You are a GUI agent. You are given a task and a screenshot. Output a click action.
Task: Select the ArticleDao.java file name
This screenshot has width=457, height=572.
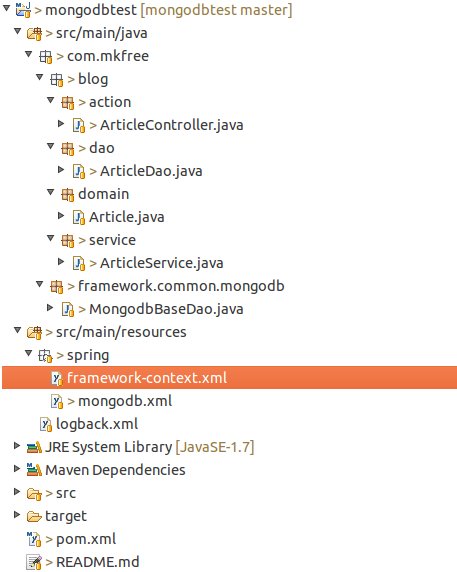(x=151, y=171)
